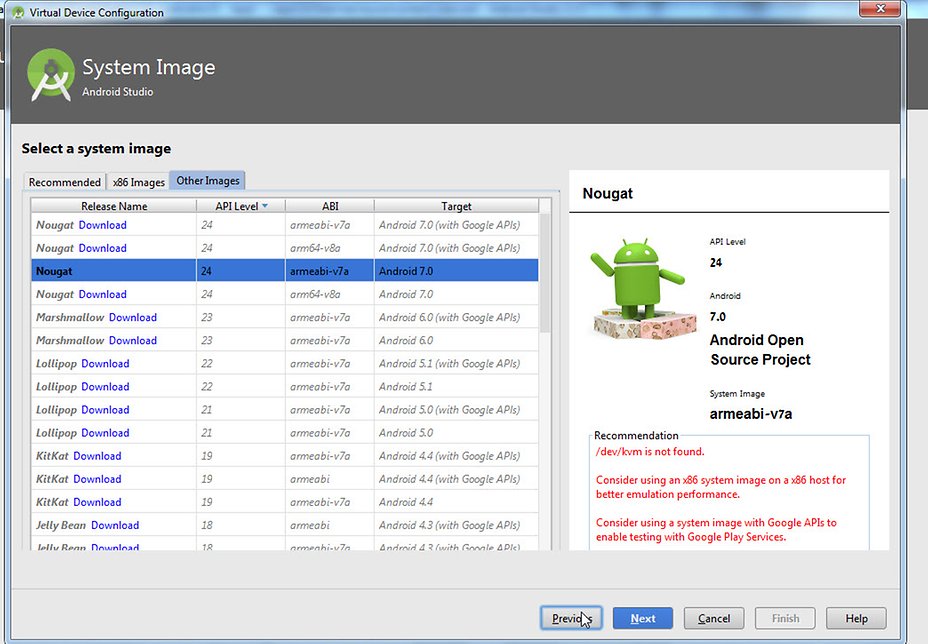Go back with the Previous button
This screenshot has width=928, height=644.
(x=571, y=619)
